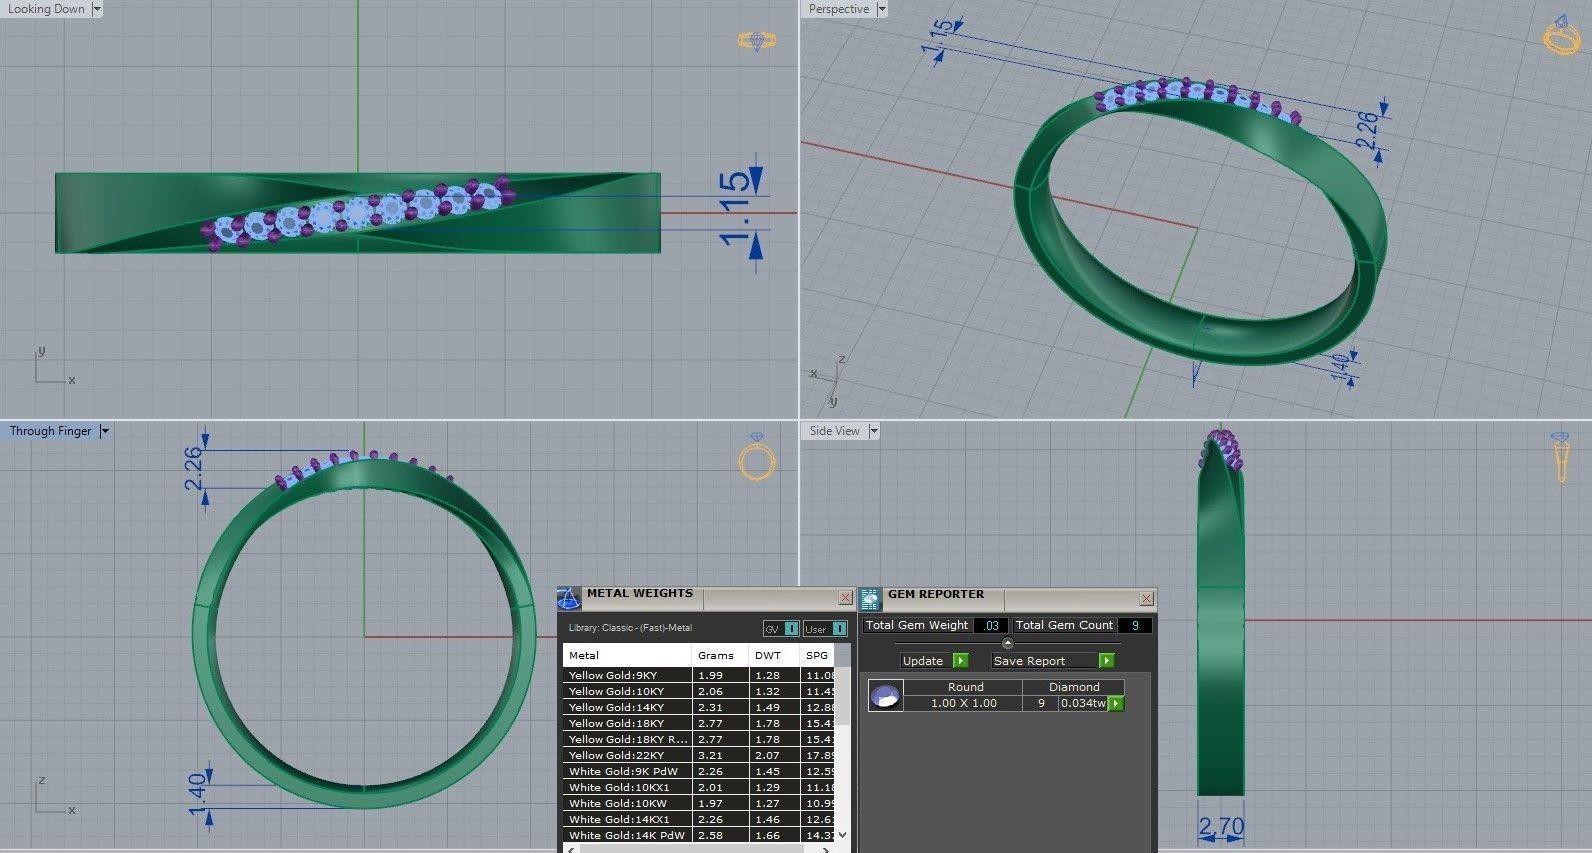Collapse the Gem Reporter summary with up arrow

point(1007,643)
